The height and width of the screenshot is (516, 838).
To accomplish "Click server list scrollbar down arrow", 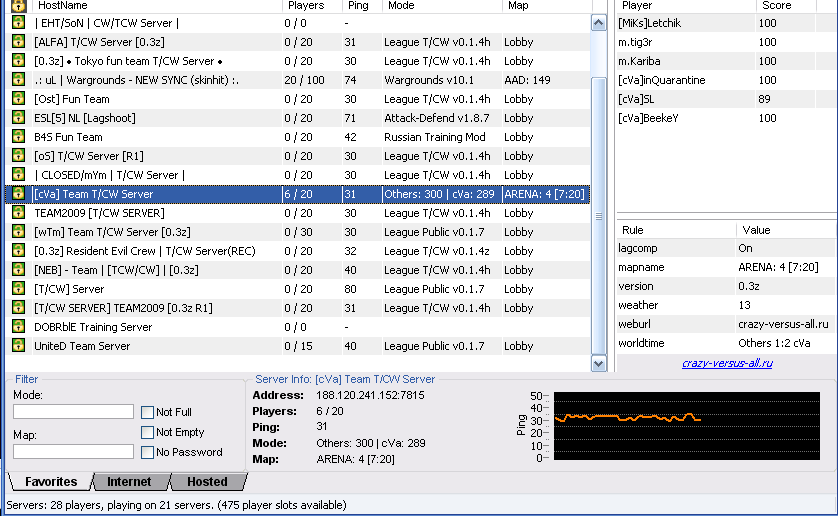I will [x=599, y=364].
